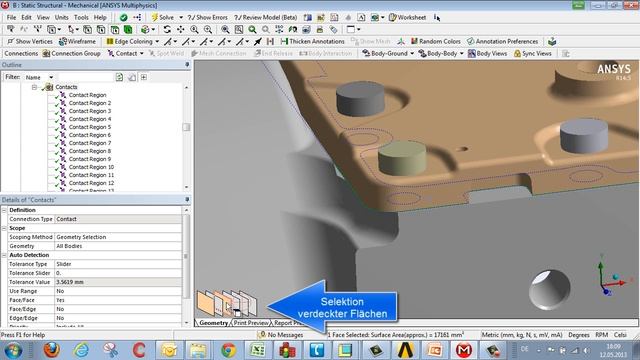This screenshot has width=640, height=360.
Task: Open the Solve dropdown arrow
Action: click(181, 18)
